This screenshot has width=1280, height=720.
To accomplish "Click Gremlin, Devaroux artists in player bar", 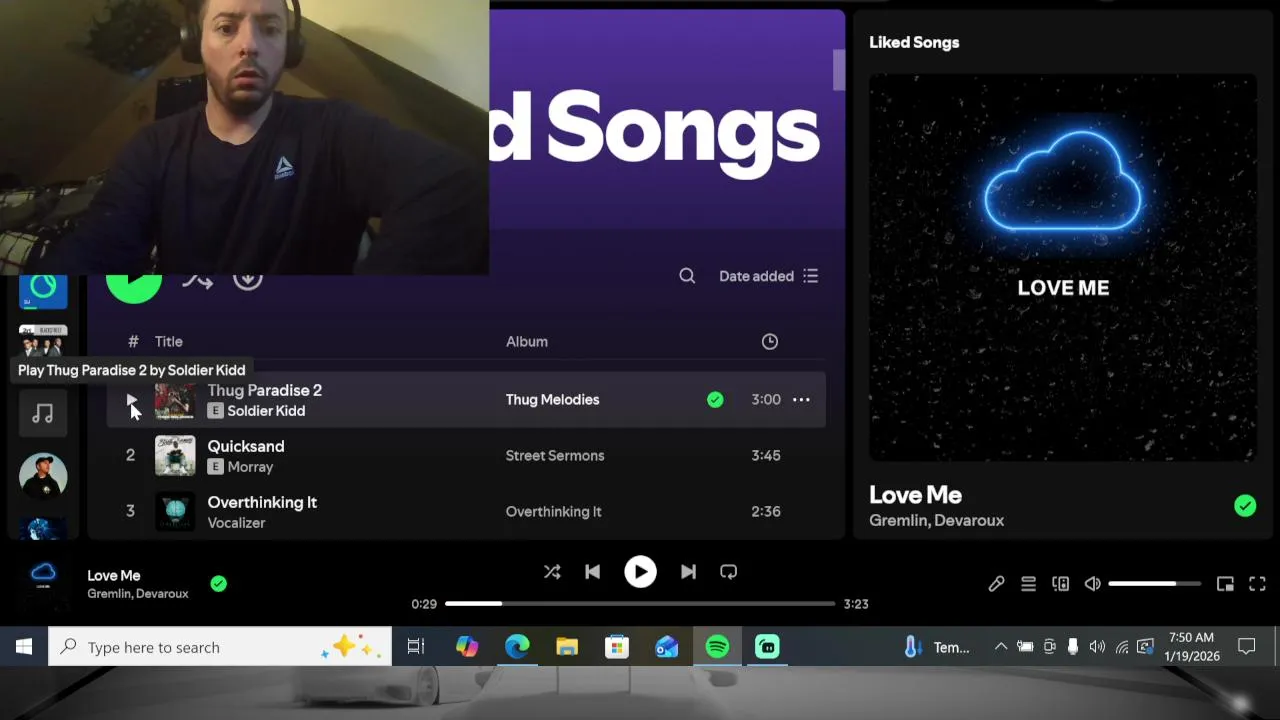I will pos(138,594).
